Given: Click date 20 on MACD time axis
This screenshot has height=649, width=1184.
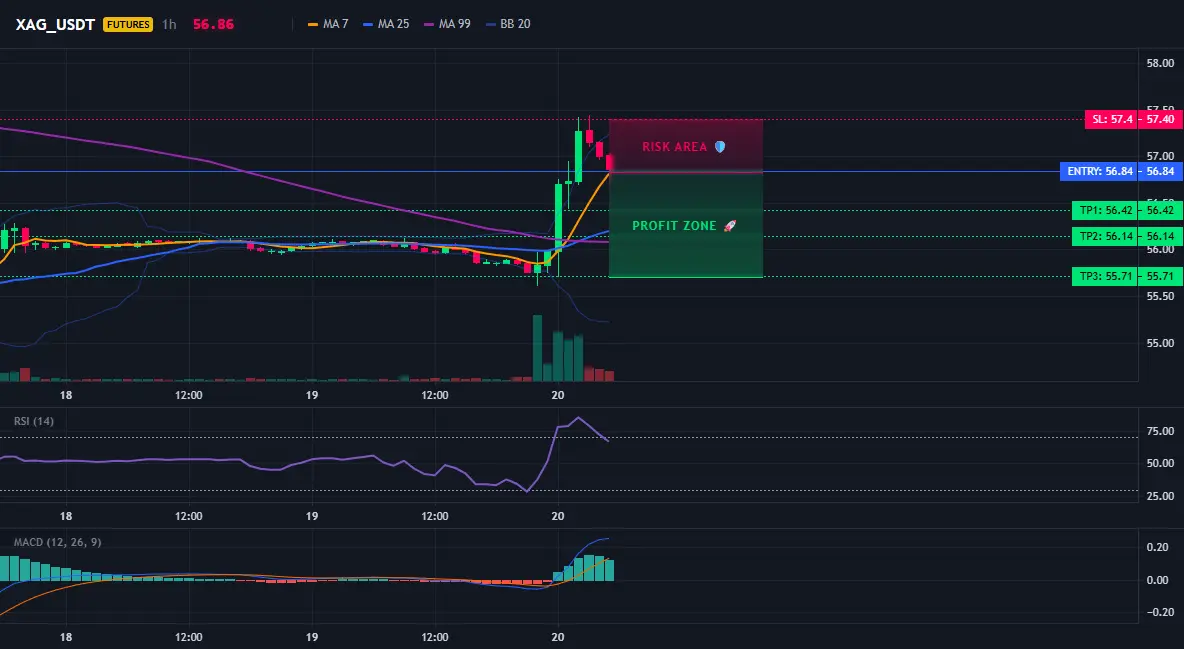Looking at the screenshot, I should pyautogui.click(x=558, y=637).
